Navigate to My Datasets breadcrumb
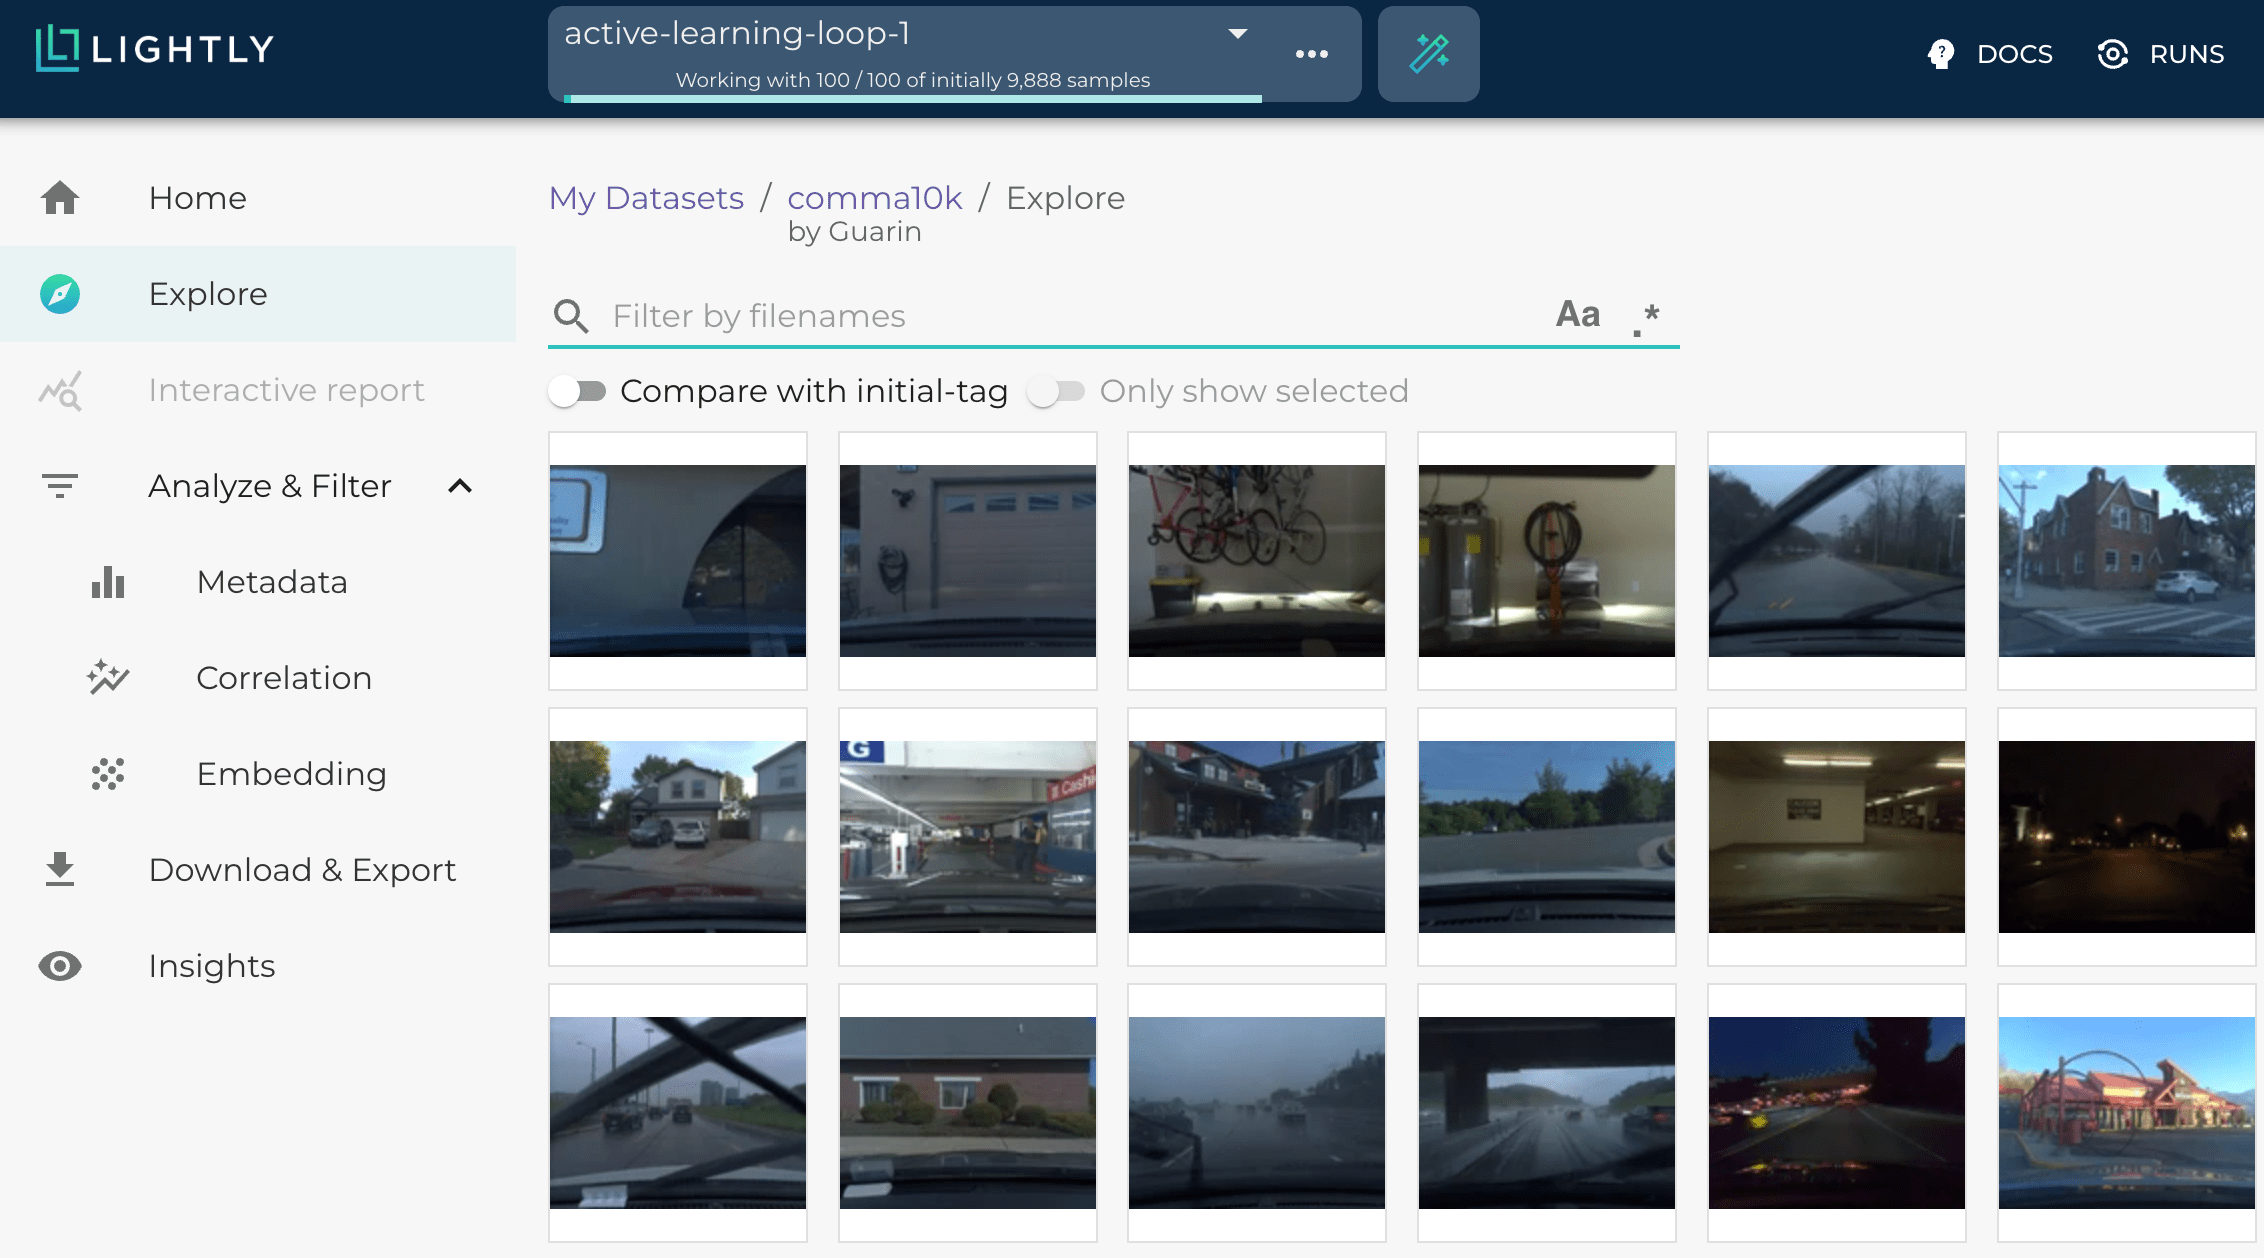 (x=645, y=197)
